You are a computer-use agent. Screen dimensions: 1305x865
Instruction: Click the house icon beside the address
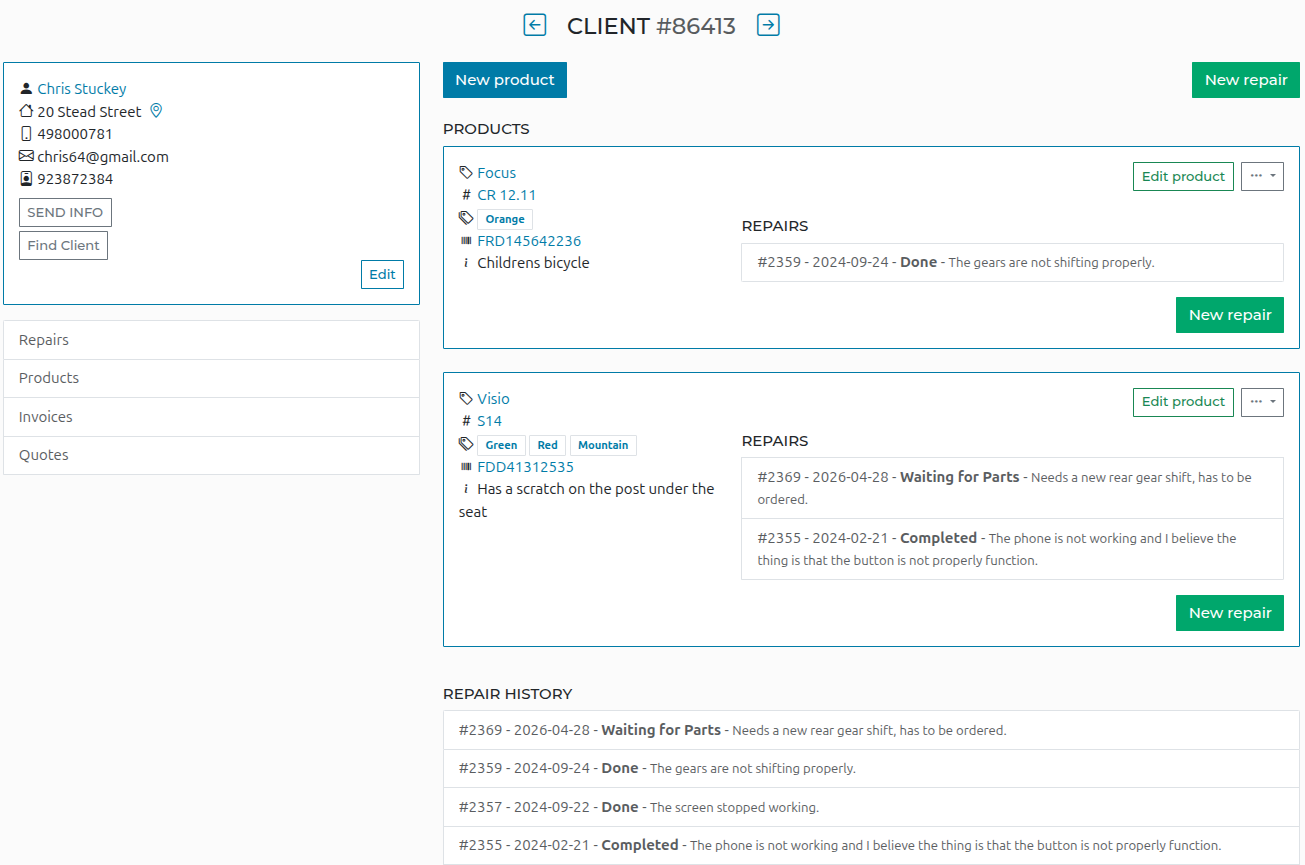26,111
